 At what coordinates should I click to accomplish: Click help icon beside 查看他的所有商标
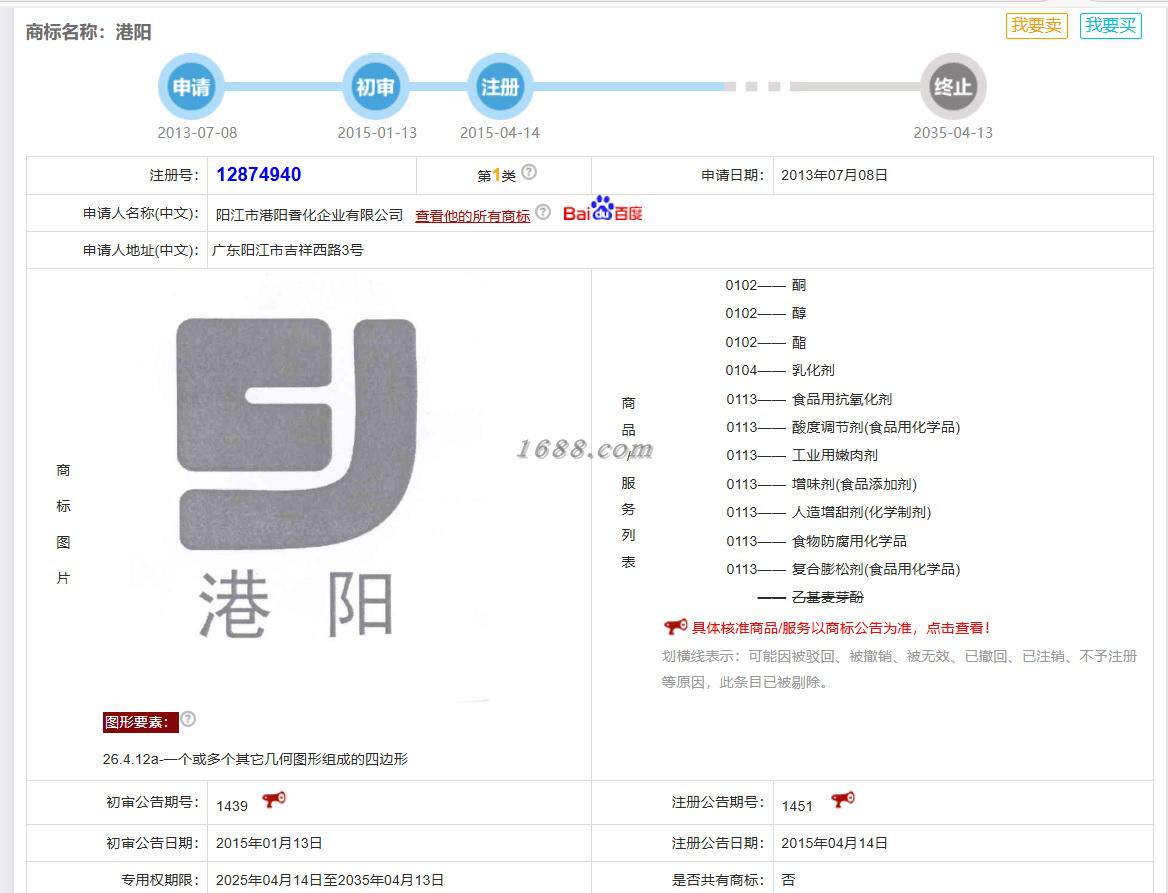coord(544,212)
